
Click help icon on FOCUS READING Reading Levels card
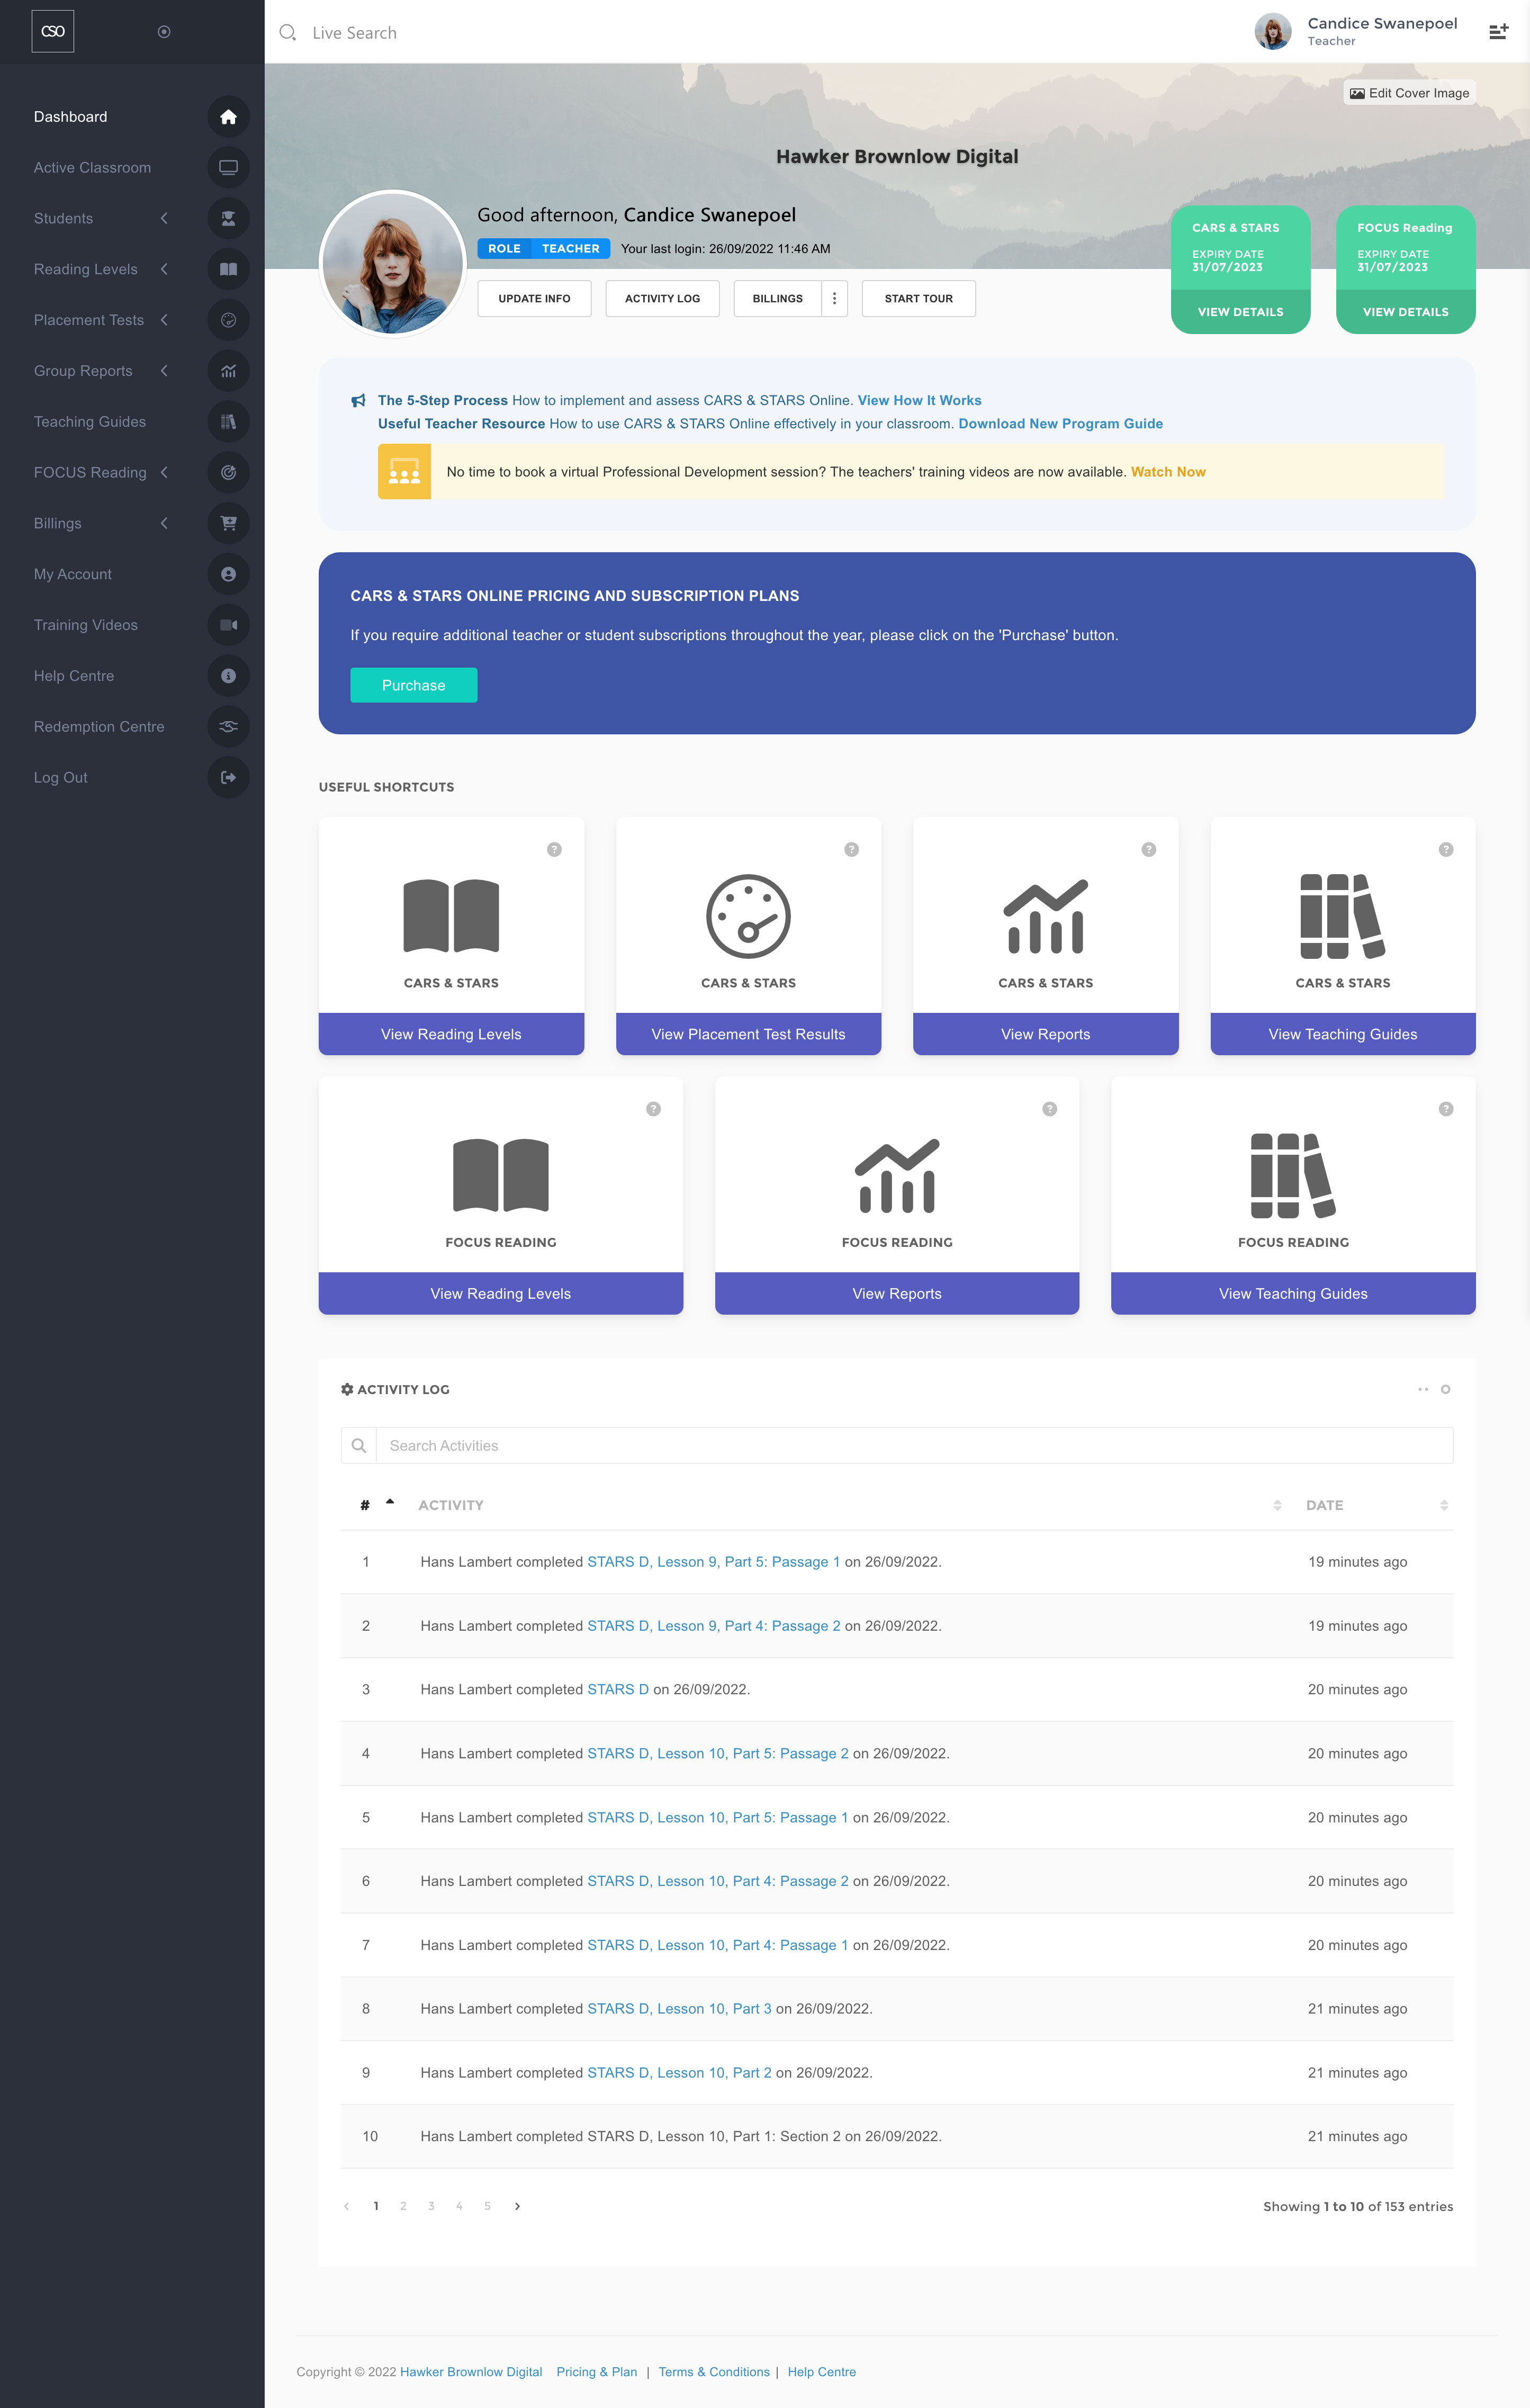[653, 1109]
